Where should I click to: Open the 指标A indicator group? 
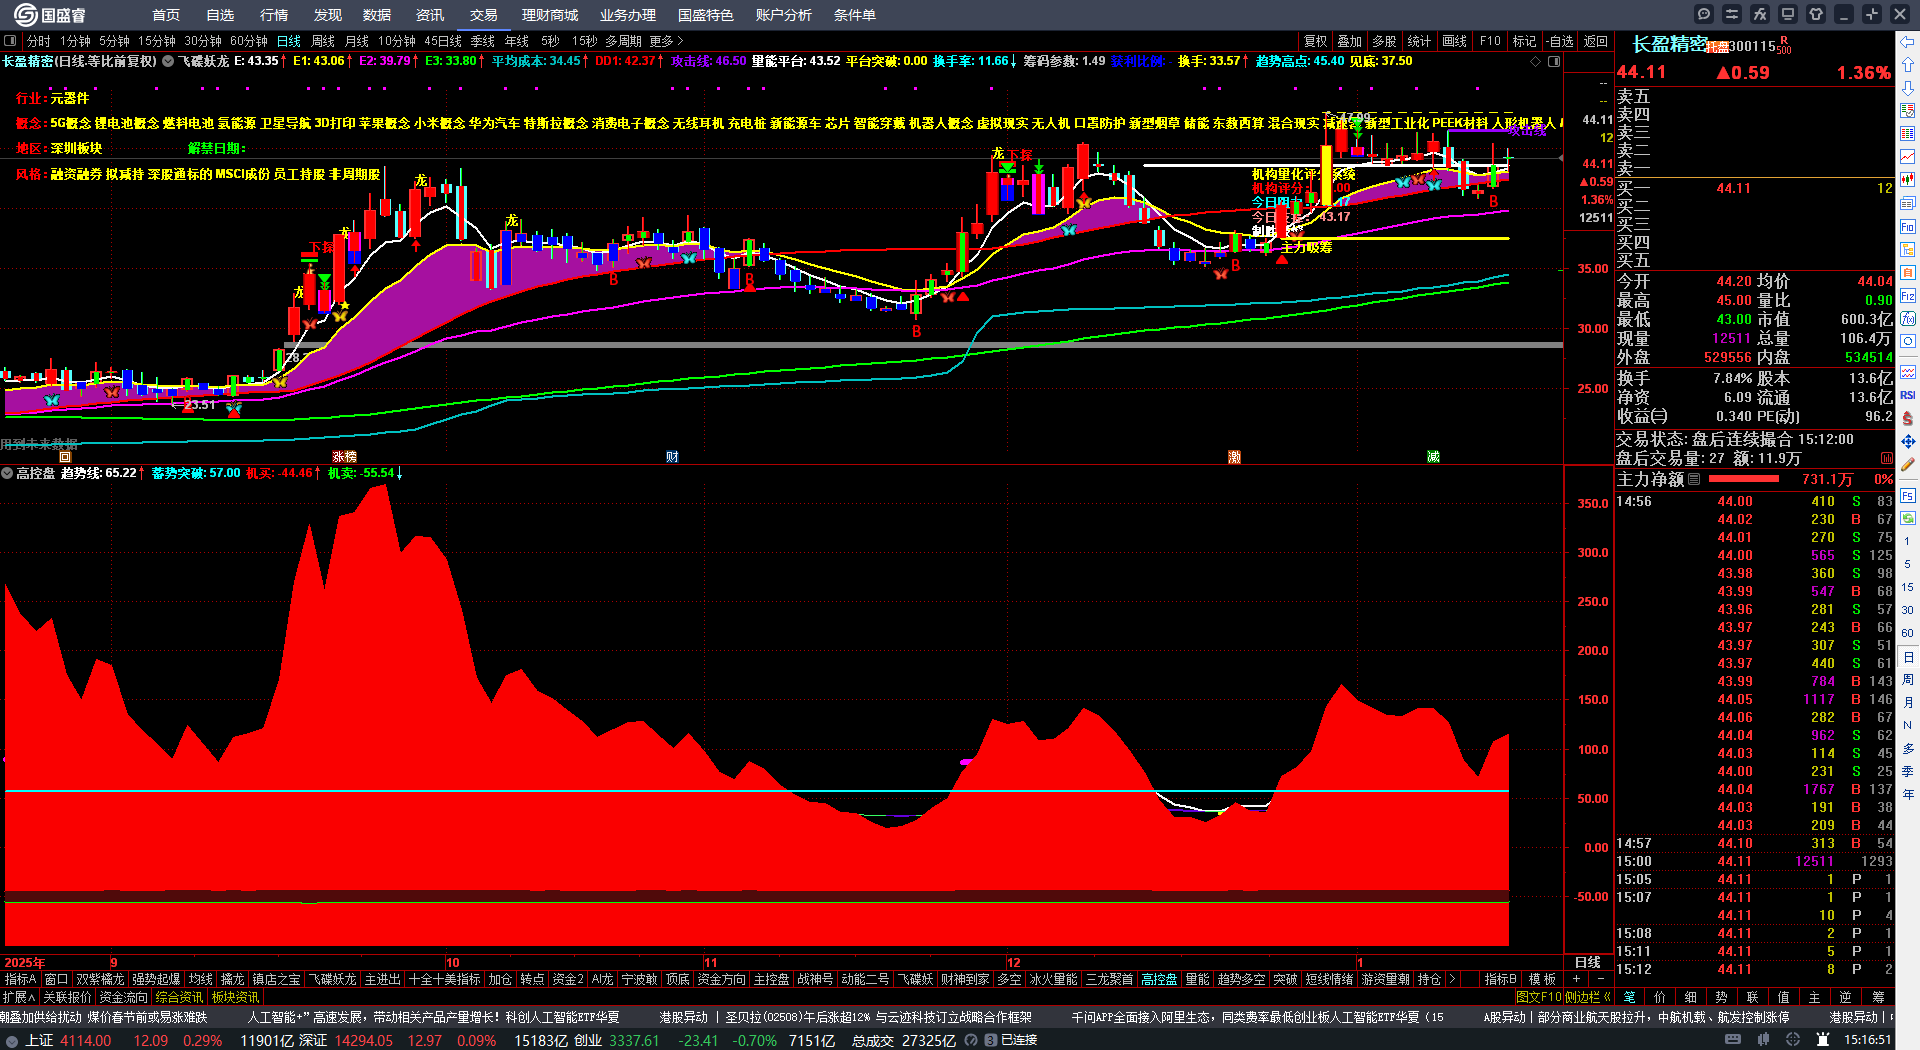pos(20,979)
